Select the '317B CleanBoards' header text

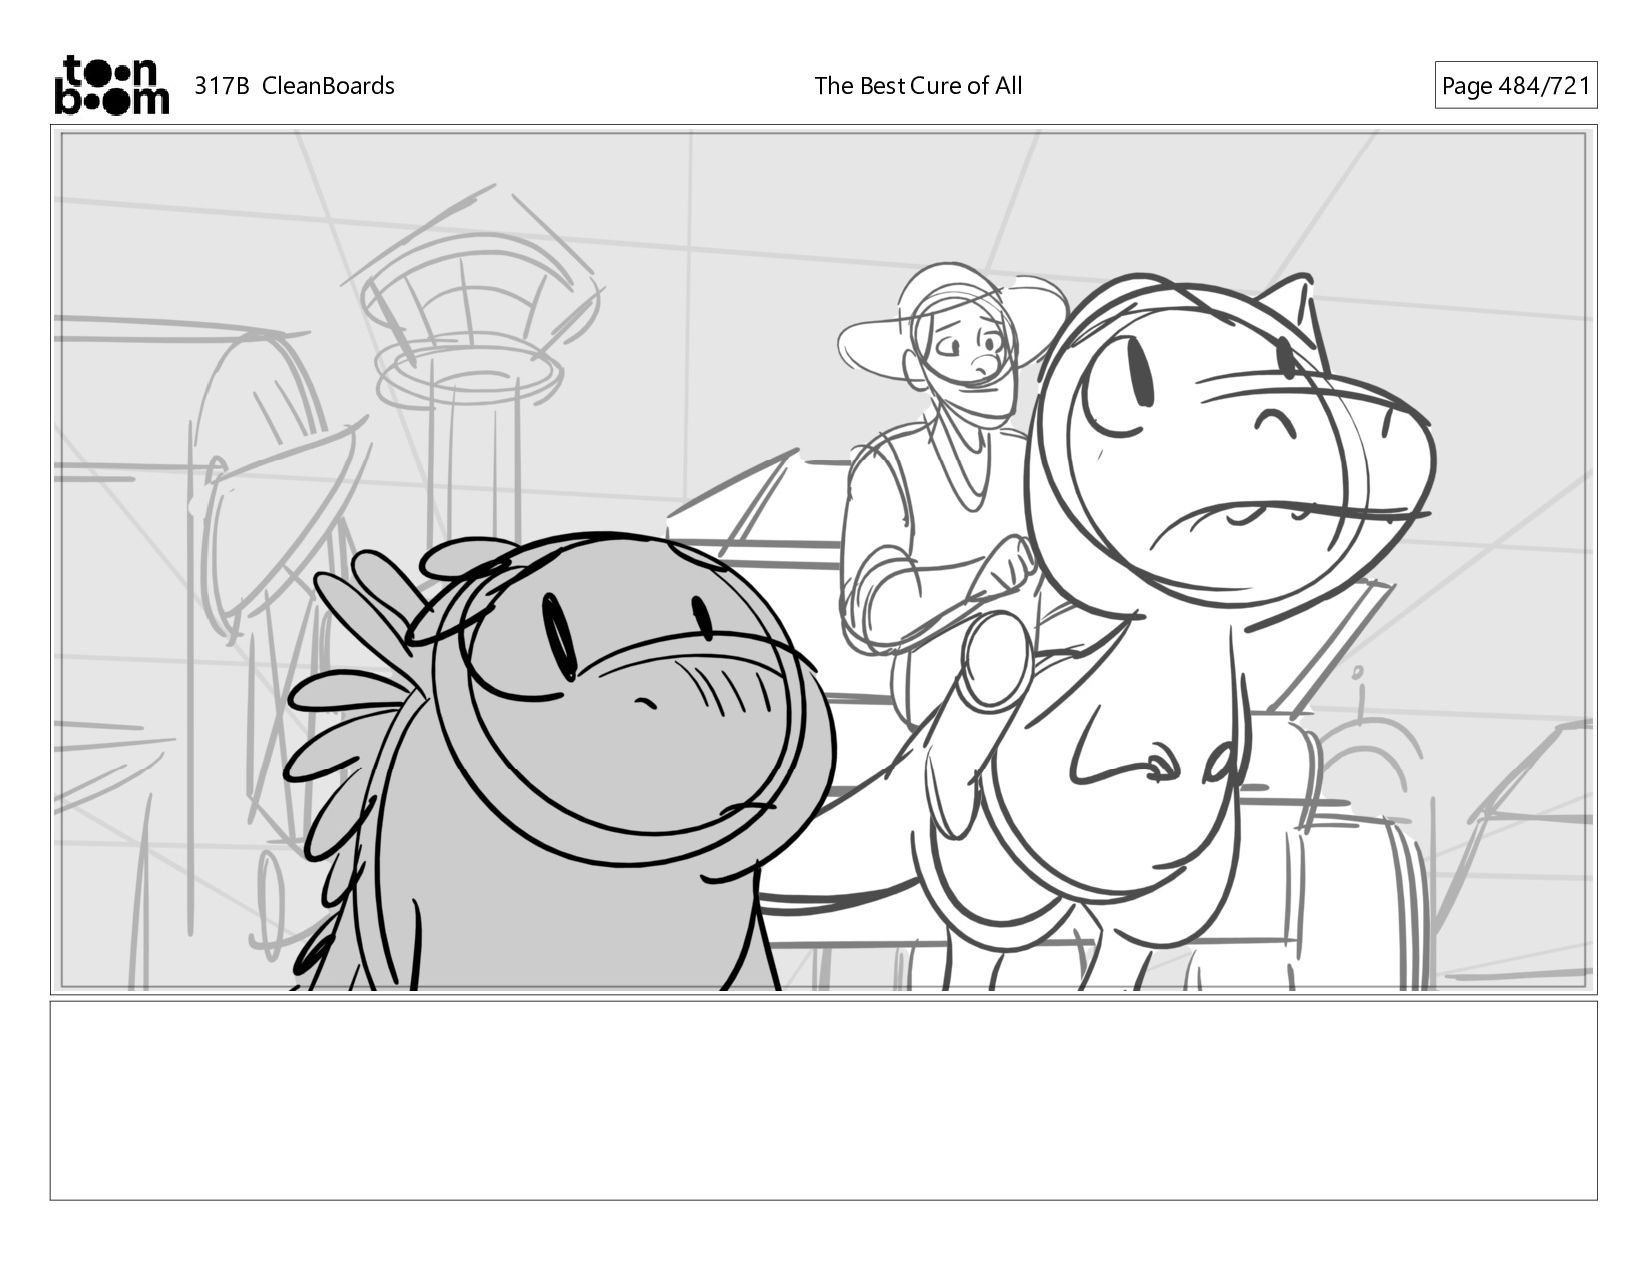pyautogui.click(x=294, y=86)
